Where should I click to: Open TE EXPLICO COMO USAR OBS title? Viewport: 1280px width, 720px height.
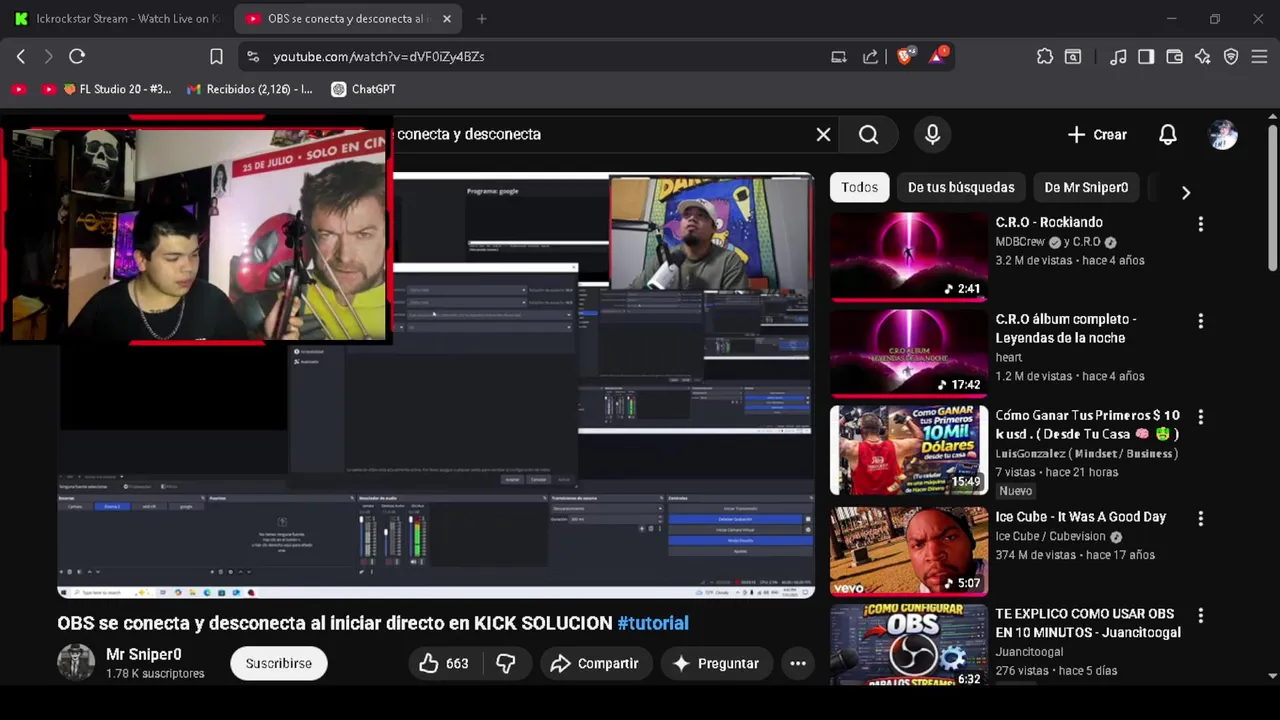[1088, 623]
